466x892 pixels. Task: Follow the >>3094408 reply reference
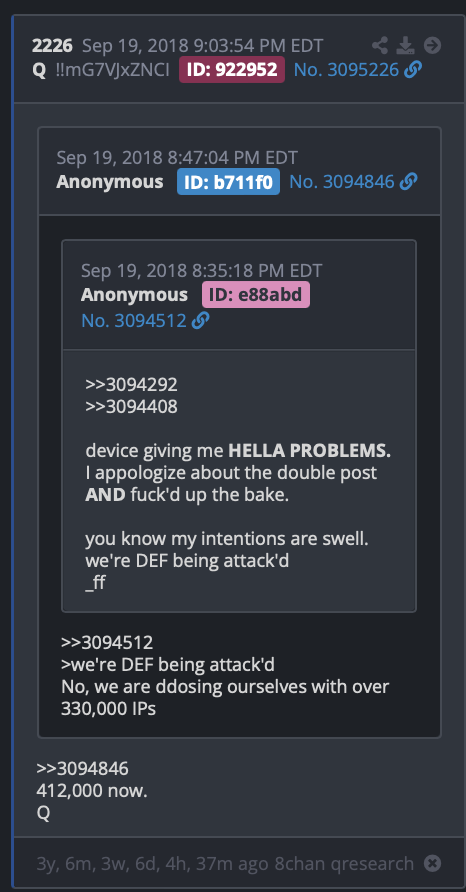pos(131,407)
